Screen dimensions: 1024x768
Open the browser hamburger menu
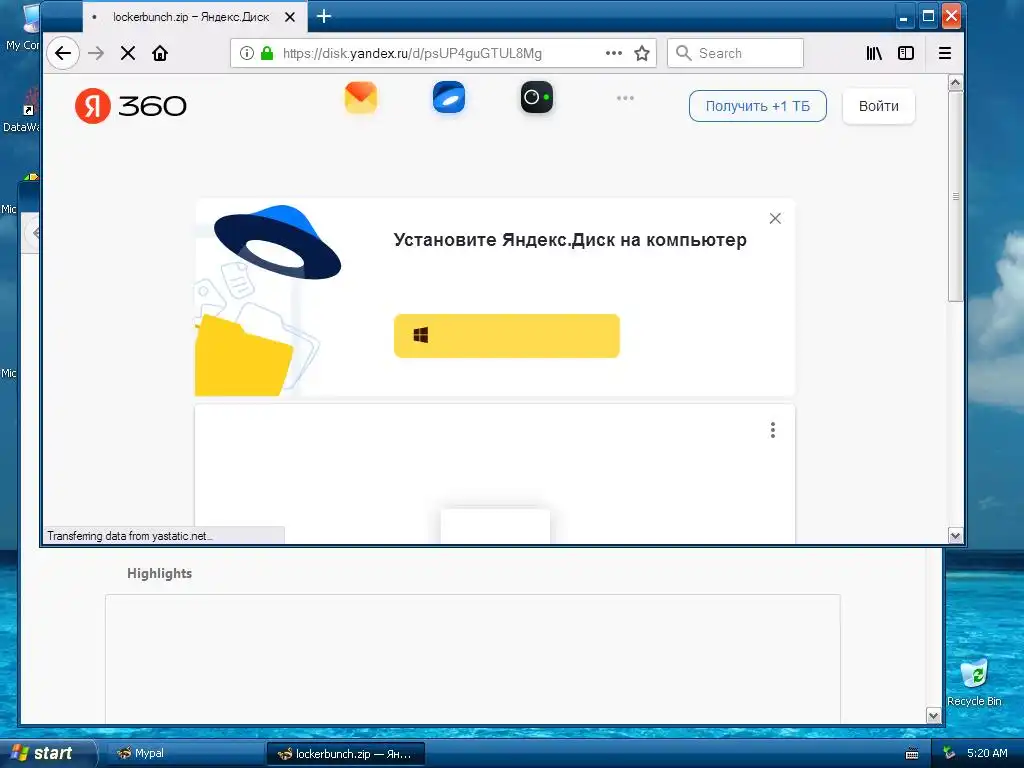pos(944,53)
